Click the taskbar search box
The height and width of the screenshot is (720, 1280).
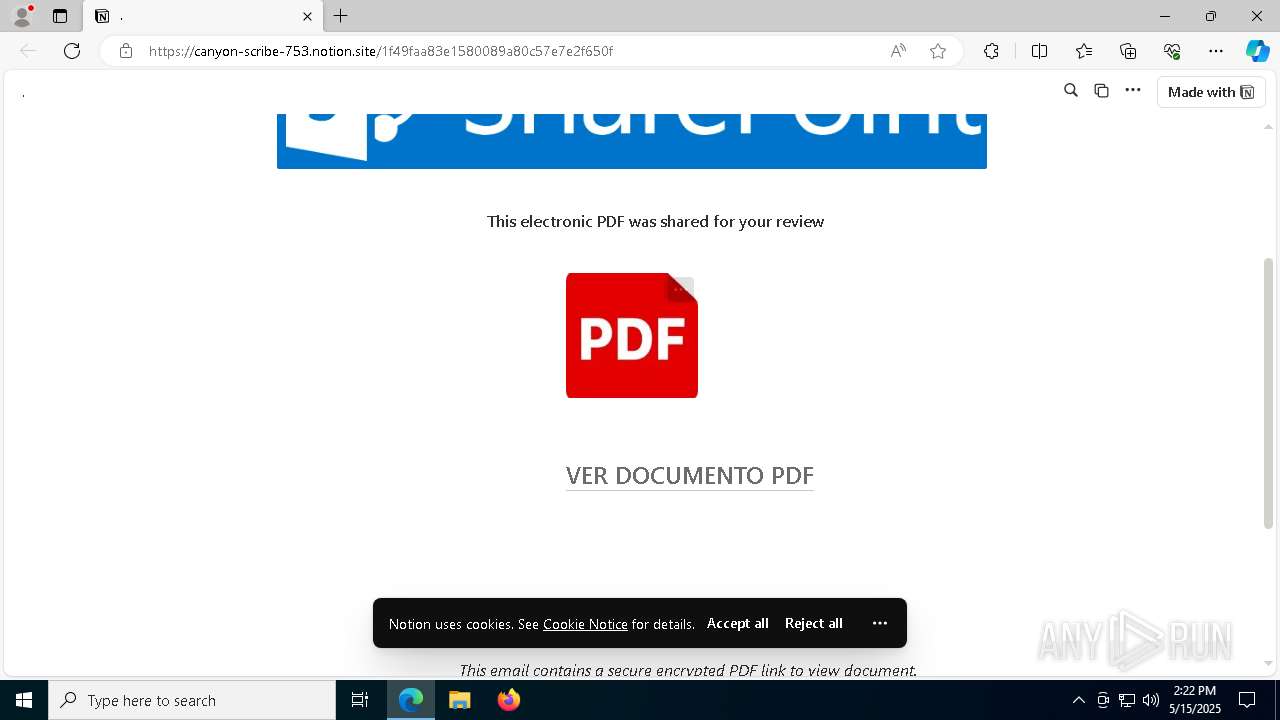coord(192,700)
